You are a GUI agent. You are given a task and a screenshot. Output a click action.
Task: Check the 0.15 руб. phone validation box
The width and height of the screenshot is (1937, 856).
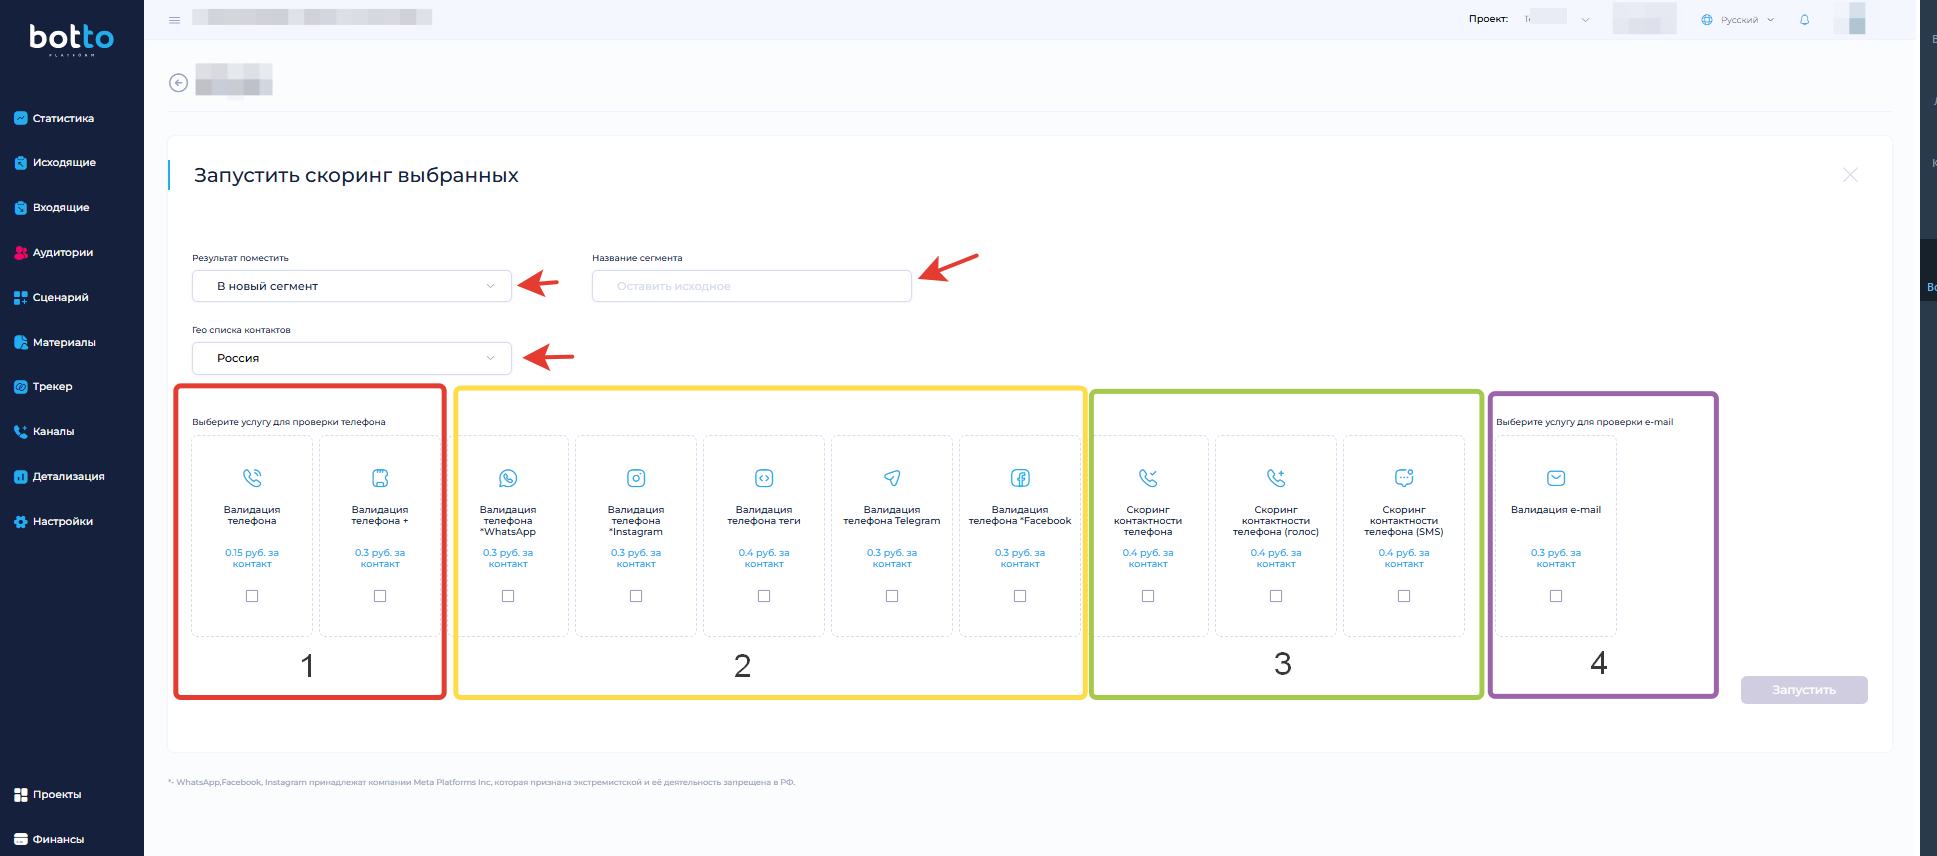(252, 596)
